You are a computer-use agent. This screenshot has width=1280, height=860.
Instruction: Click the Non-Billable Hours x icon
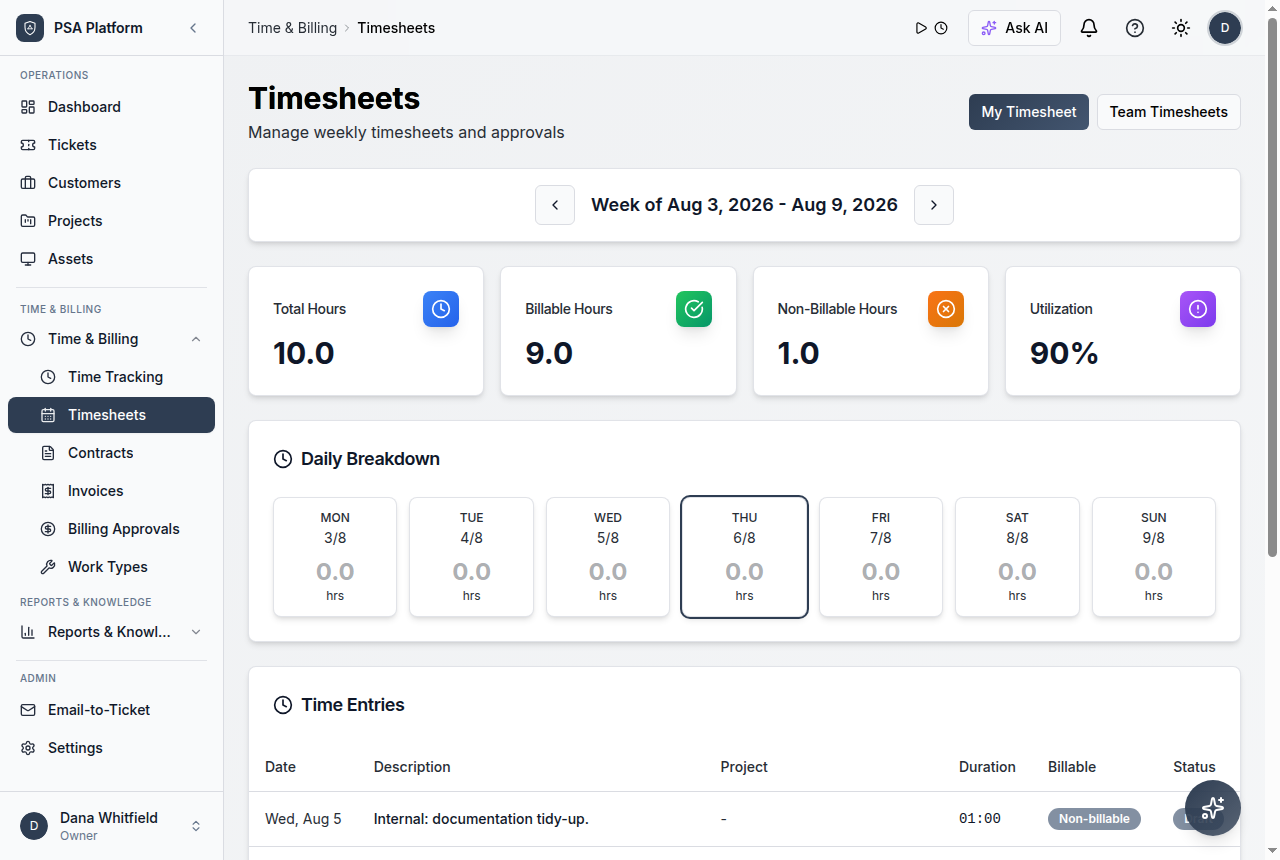[x=946, y=309]
